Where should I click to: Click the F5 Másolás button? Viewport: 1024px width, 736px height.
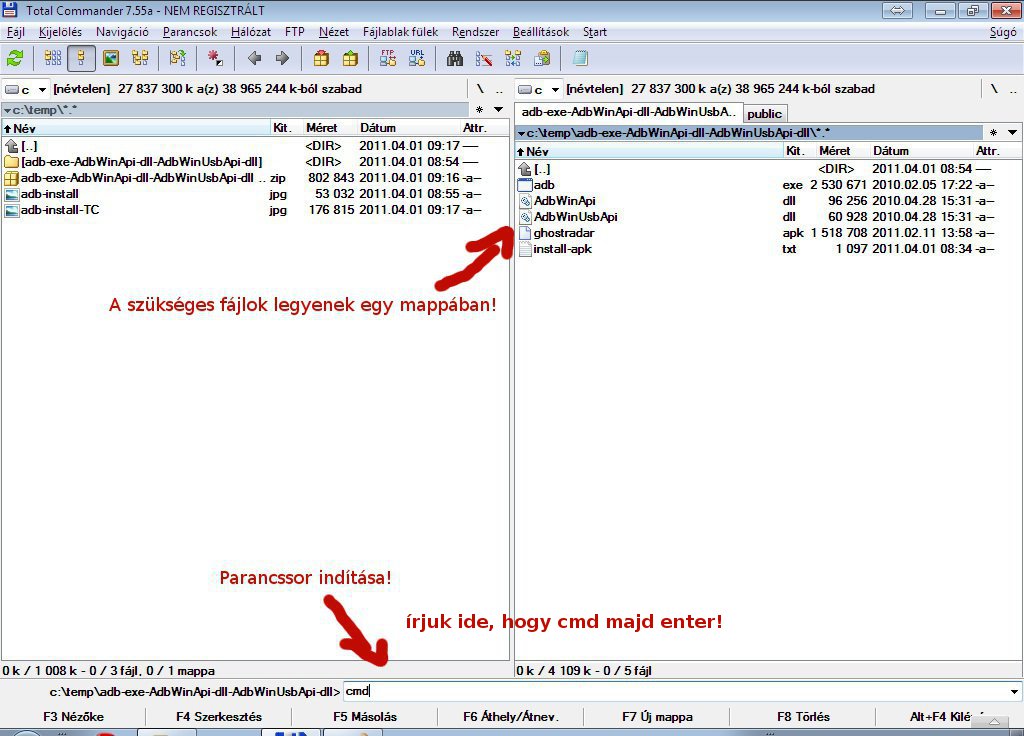365,716
